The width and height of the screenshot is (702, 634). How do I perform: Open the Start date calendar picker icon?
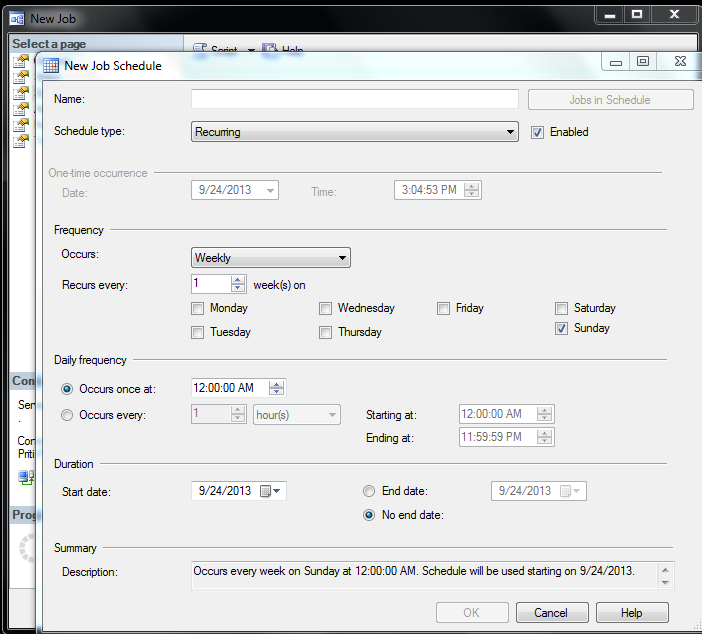[266, 491]
